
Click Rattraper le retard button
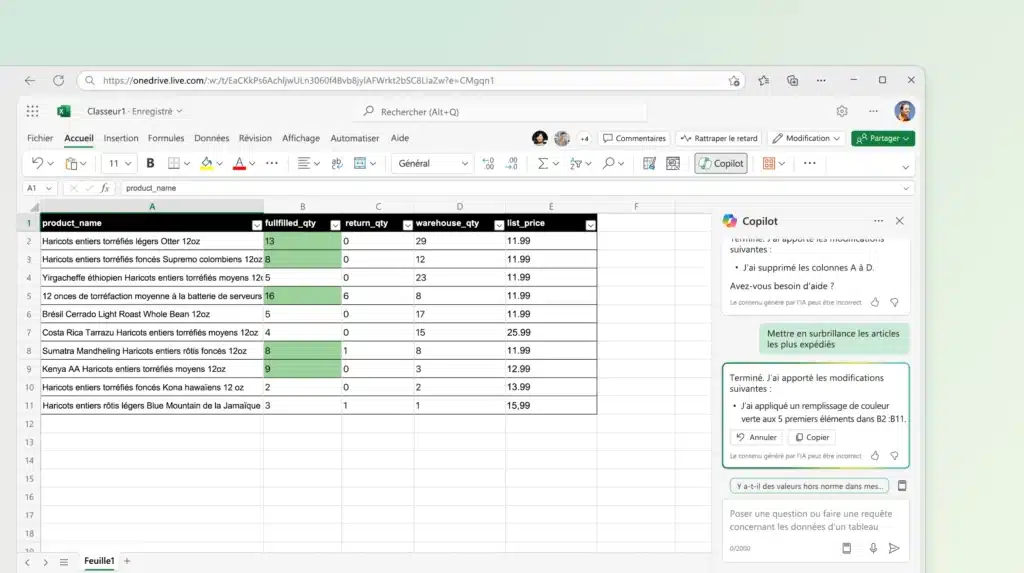719,139
